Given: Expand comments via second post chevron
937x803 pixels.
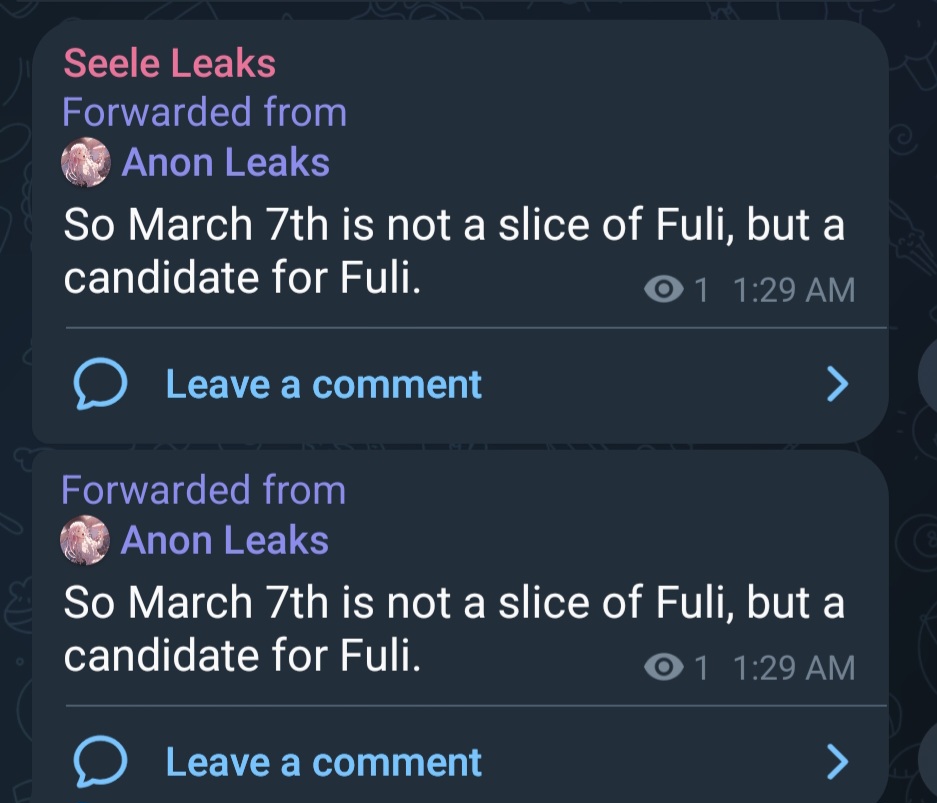Looking at the screenshot, I should click(837, 762).
